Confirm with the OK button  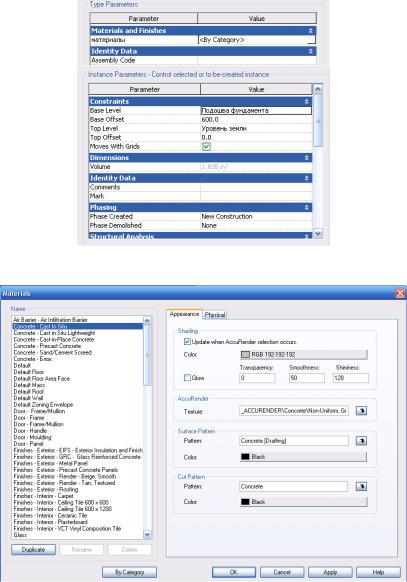[x=234, y=572]
